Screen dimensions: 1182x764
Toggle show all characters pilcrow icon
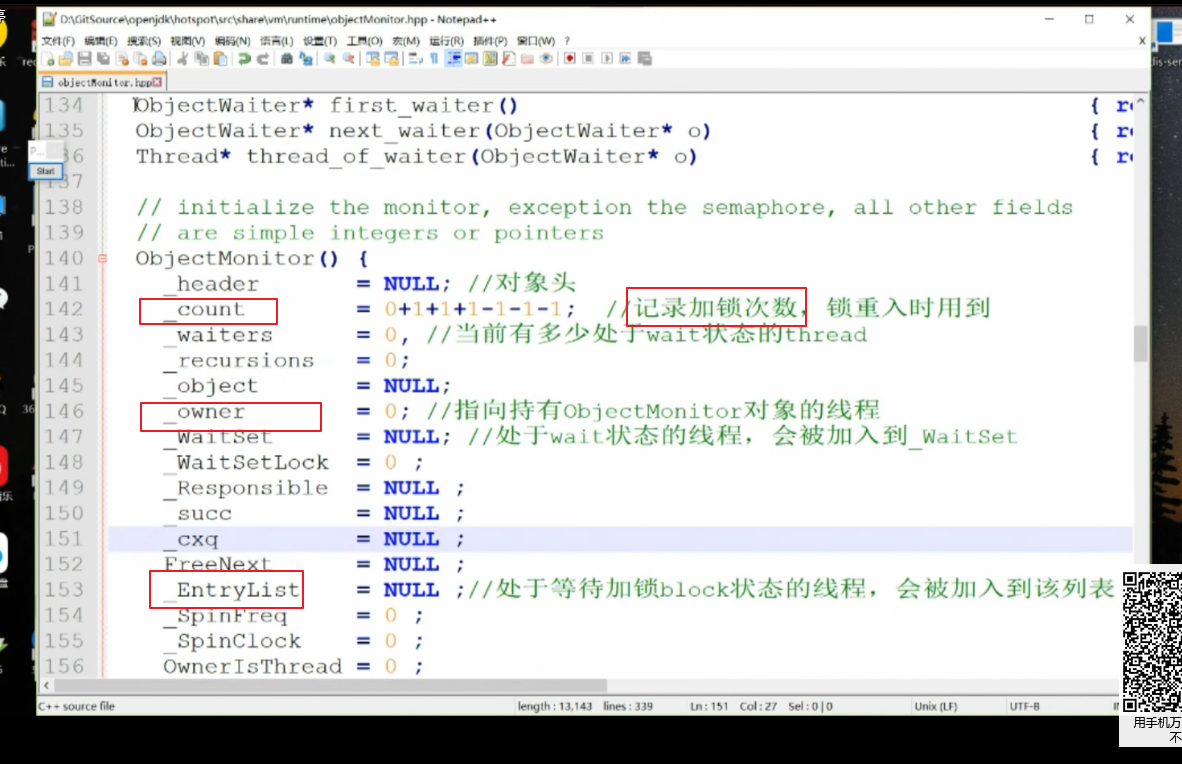(x=434, y=59)
